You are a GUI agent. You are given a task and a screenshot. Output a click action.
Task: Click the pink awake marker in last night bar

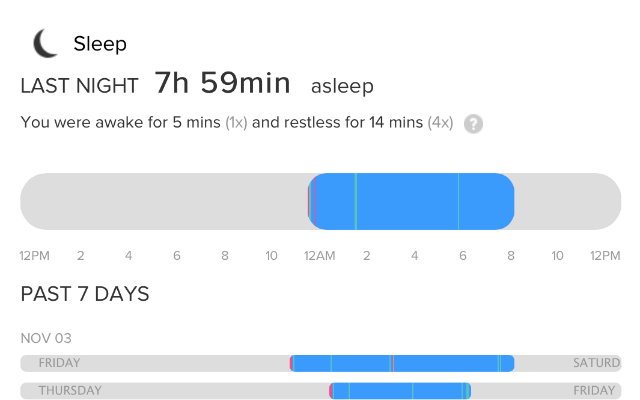point(315,201)
